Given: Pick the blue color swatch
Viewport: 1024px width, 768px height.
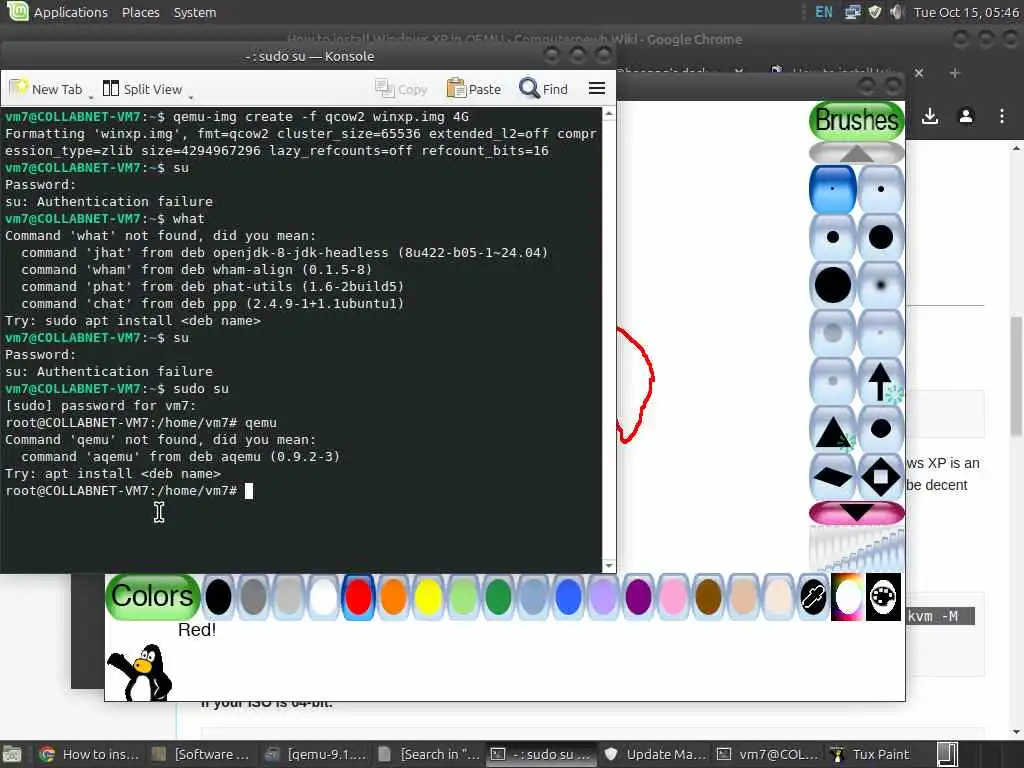Looking at the screenshot, I should (568, 597).
